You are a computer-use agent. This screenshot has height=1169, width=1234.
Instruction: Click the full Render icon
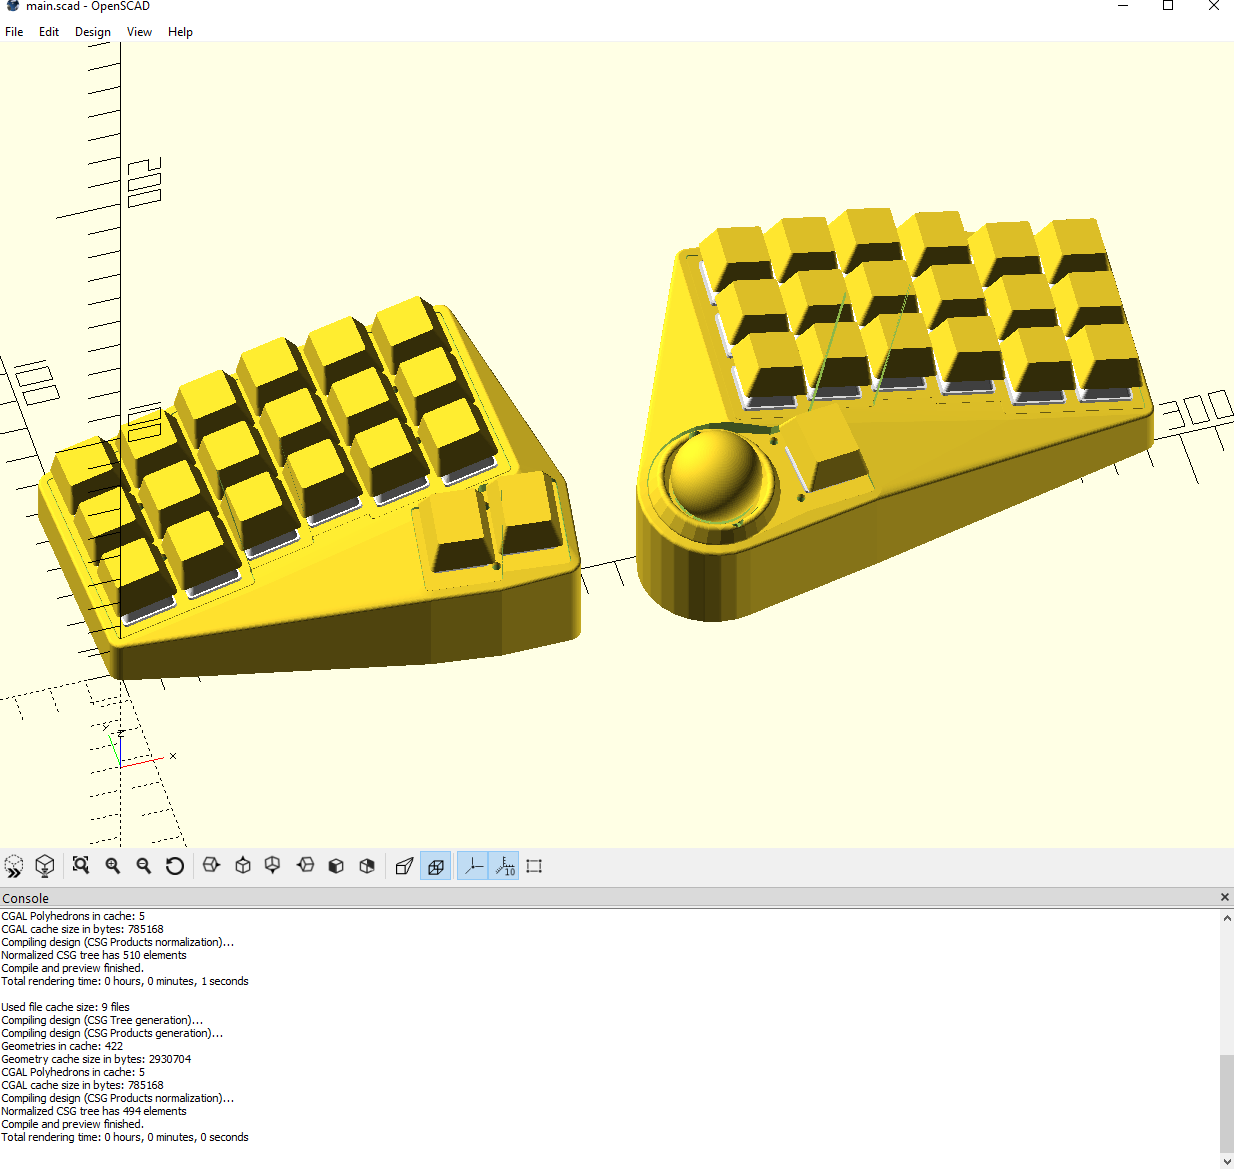click(45, 866)
